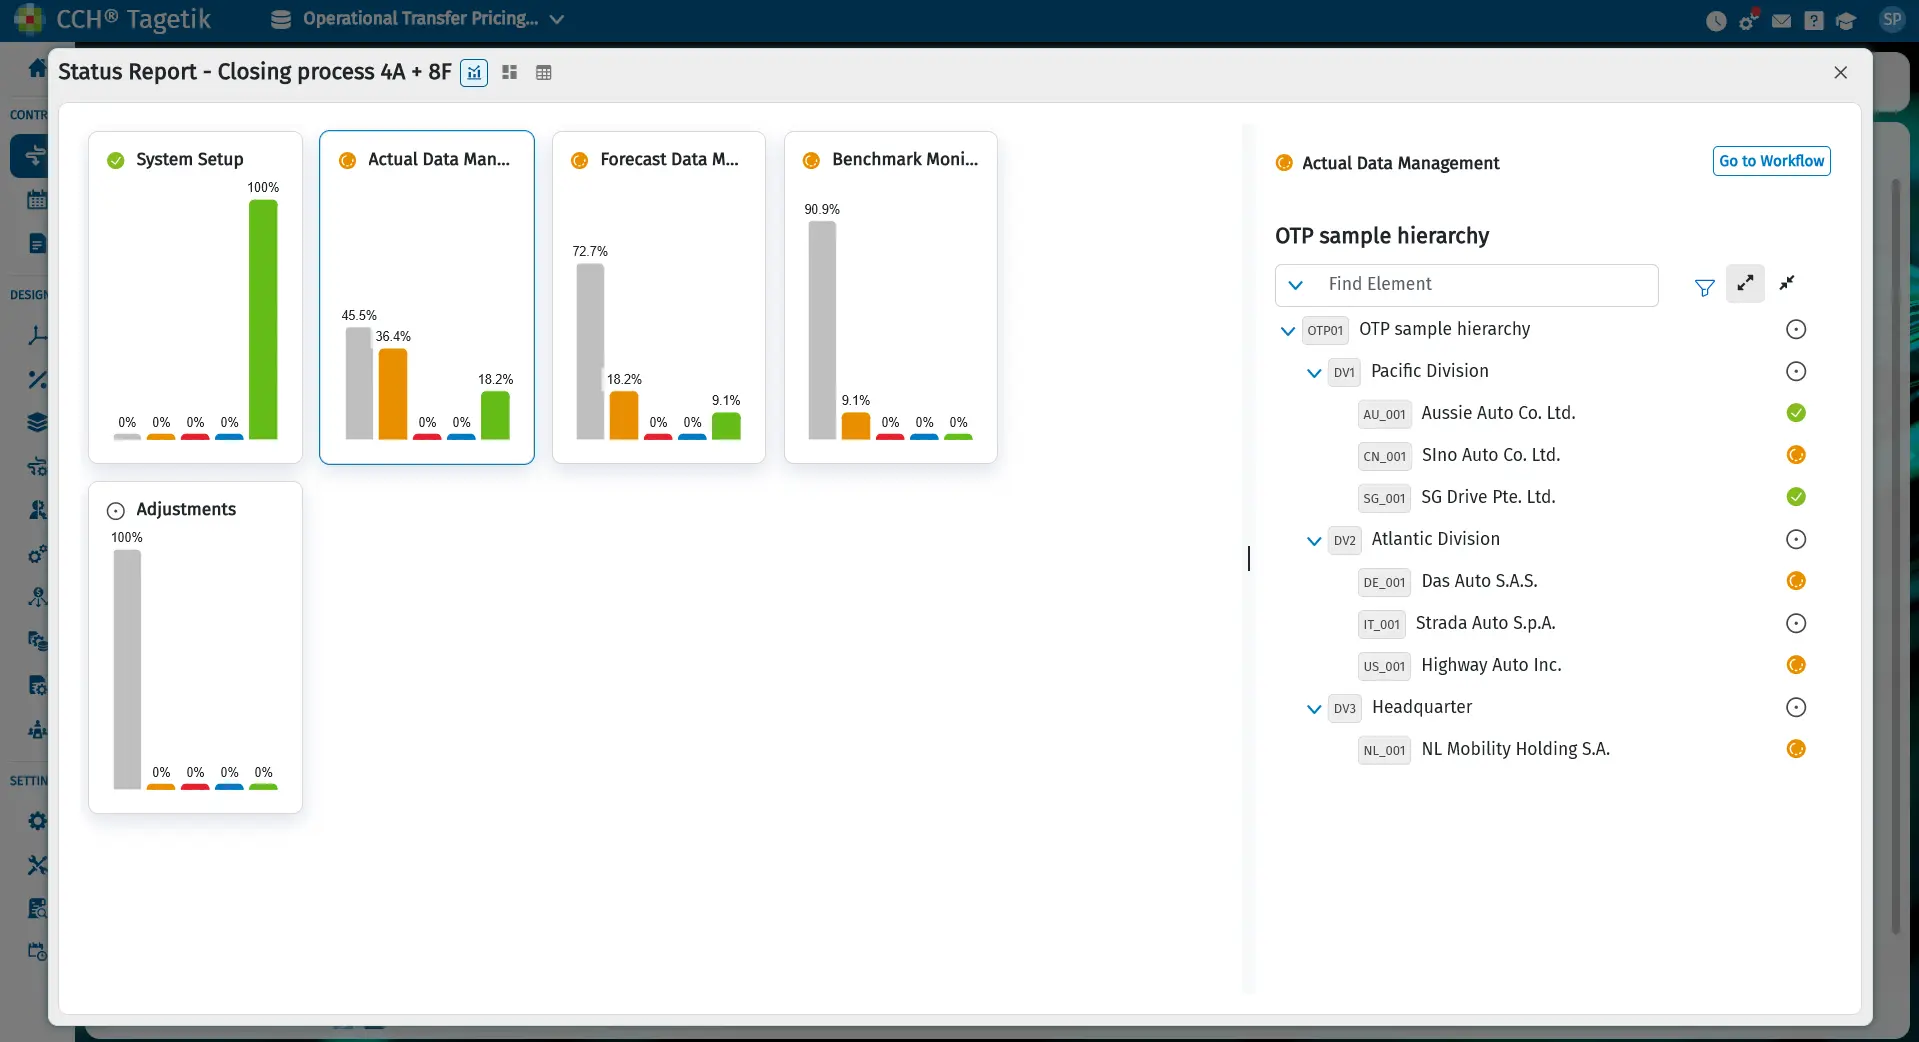Open the graduation cap training icon
The width and height of the screenshot is (1919, 1042).
[x=1846, y=21]
